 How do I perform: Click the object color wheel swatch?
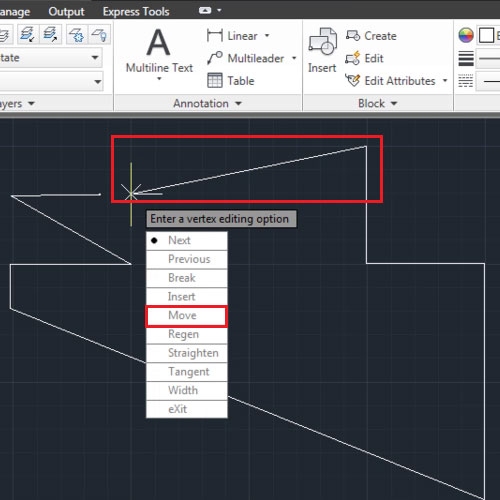466,35
